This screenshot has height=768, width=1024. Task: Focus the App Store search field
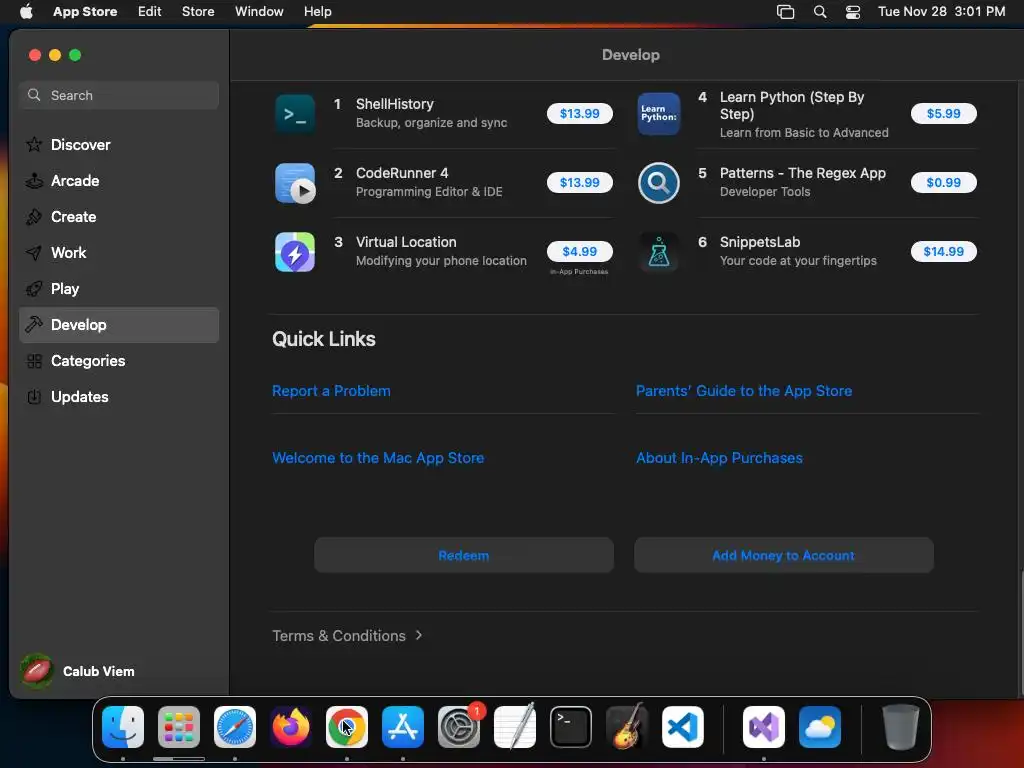coord(119,95)
